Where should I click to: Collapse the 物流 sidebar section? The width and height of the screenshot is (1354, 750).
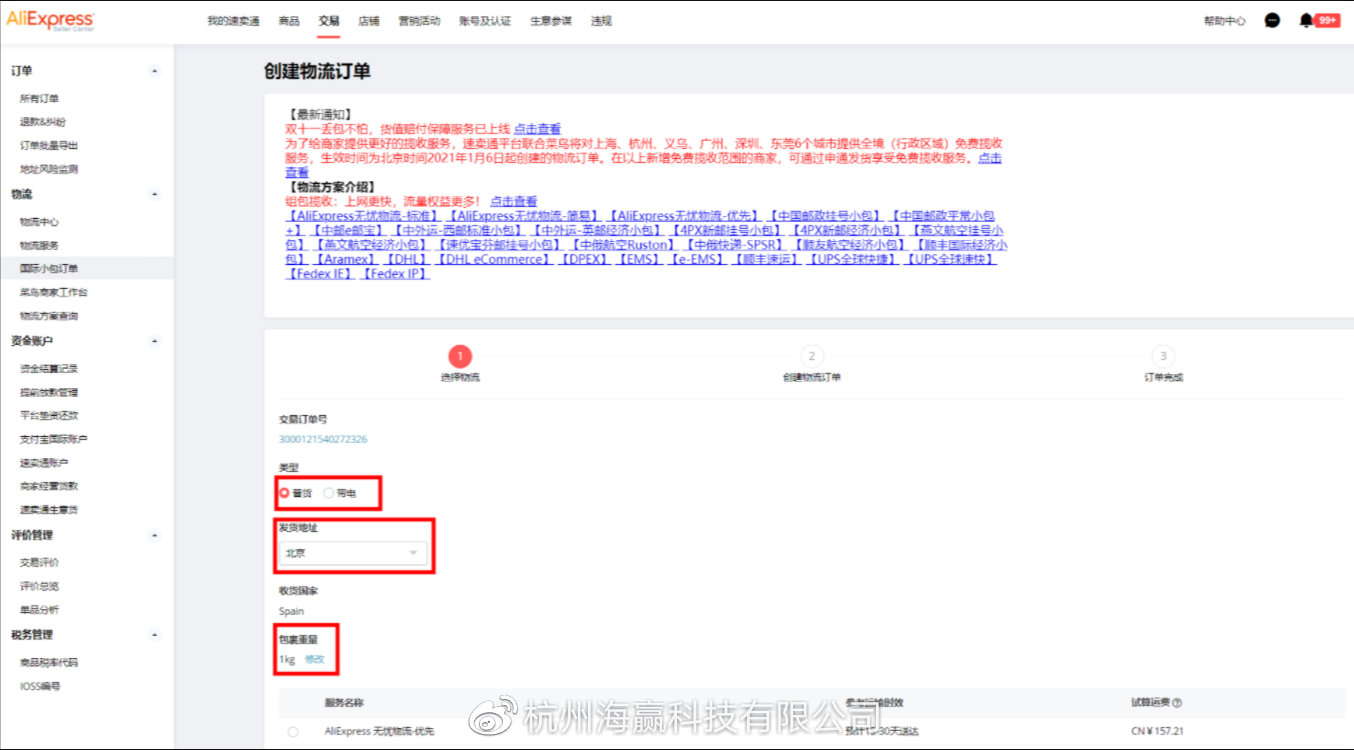click(x=154, y=194)
